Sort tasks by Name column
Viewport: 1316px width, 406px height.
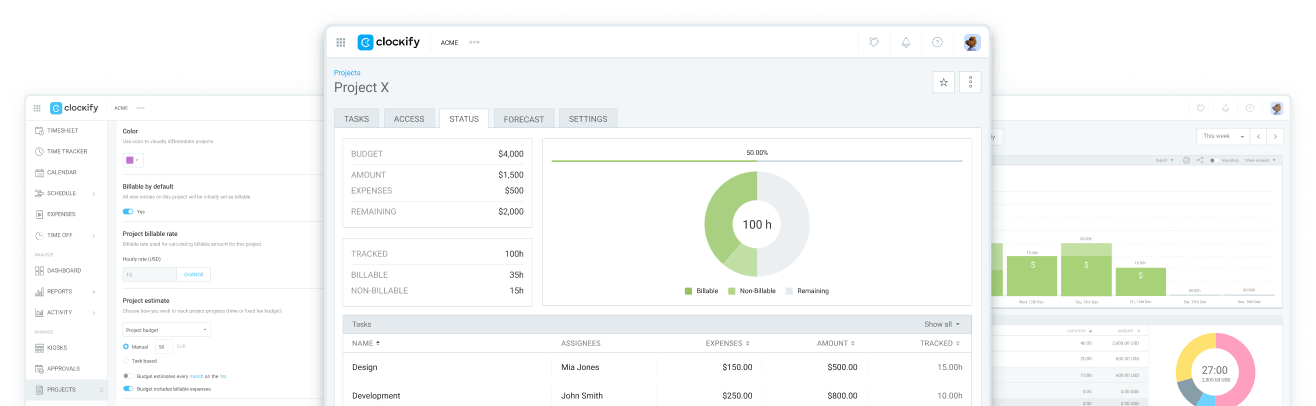(x=366, y=343)
